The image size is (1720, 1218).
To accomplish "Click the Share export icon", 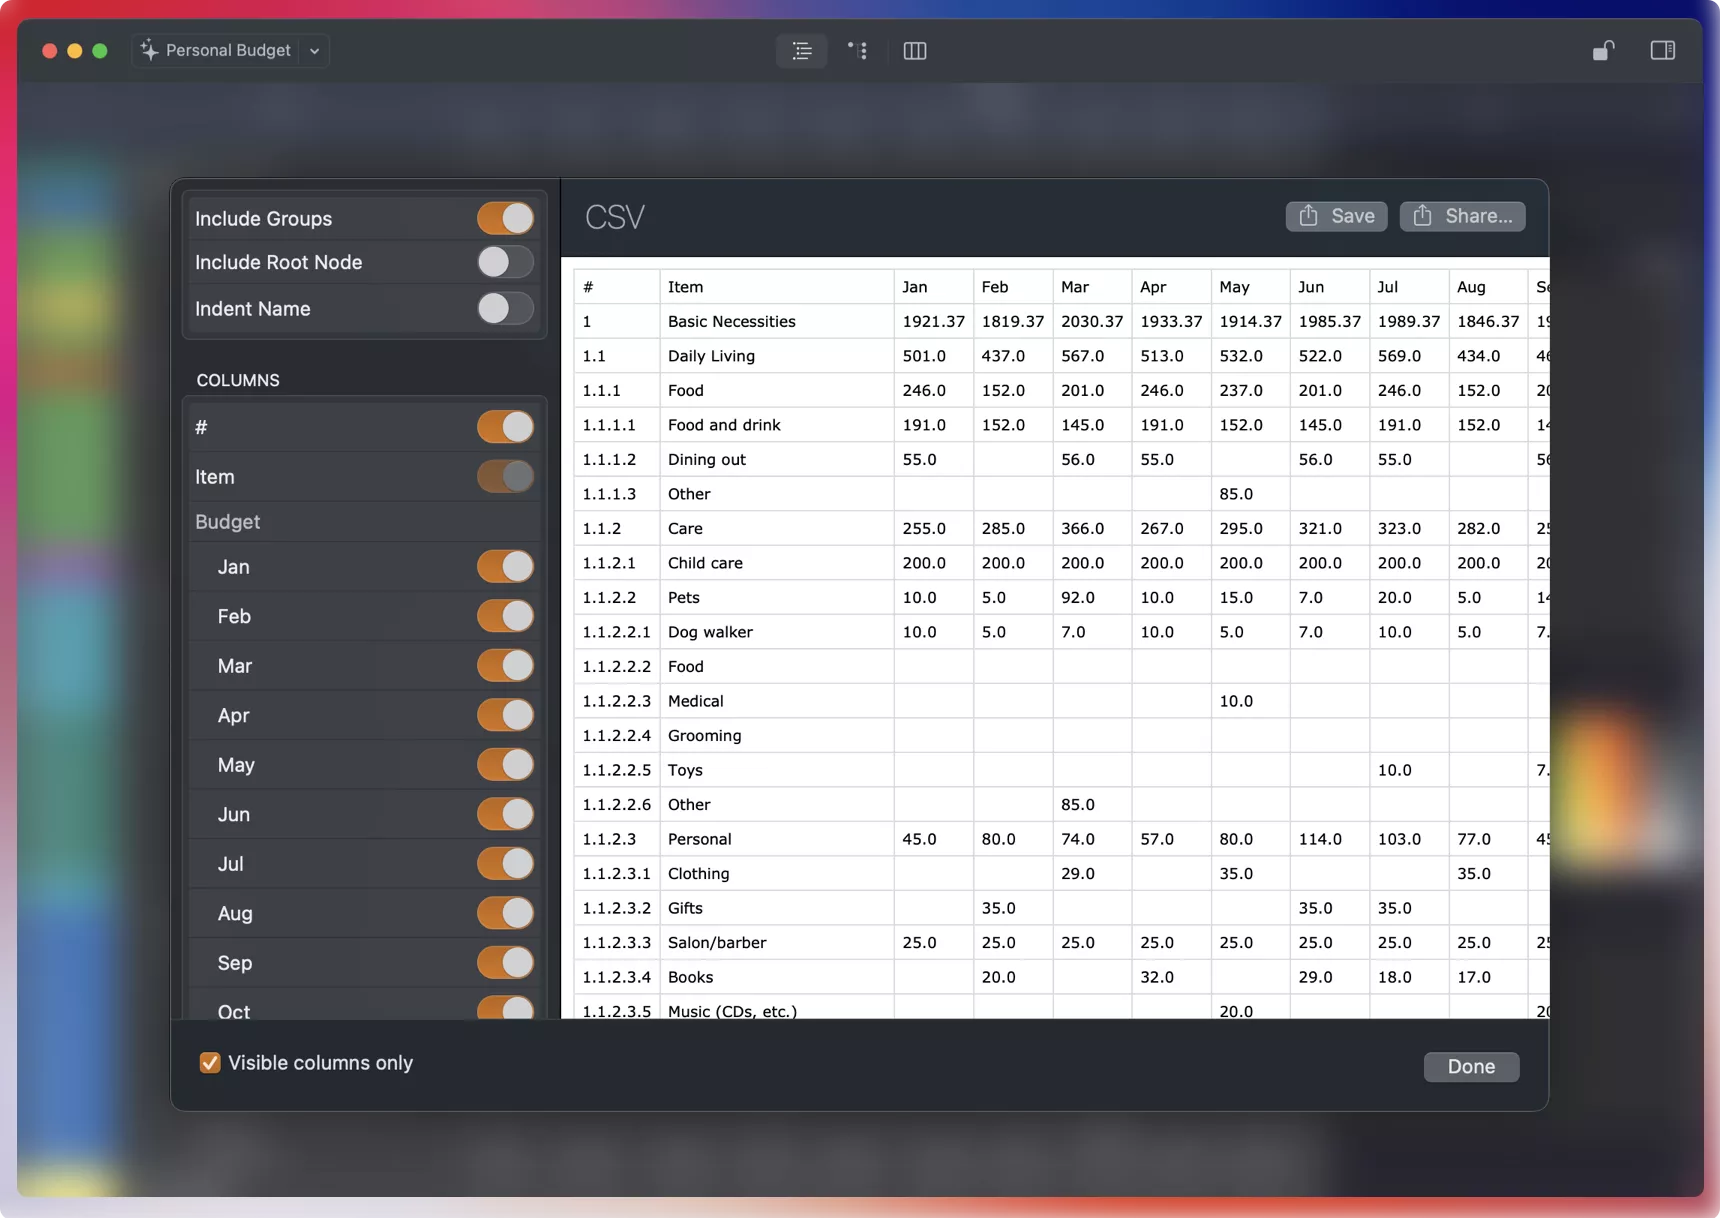I will click(x=1424, y=216).
